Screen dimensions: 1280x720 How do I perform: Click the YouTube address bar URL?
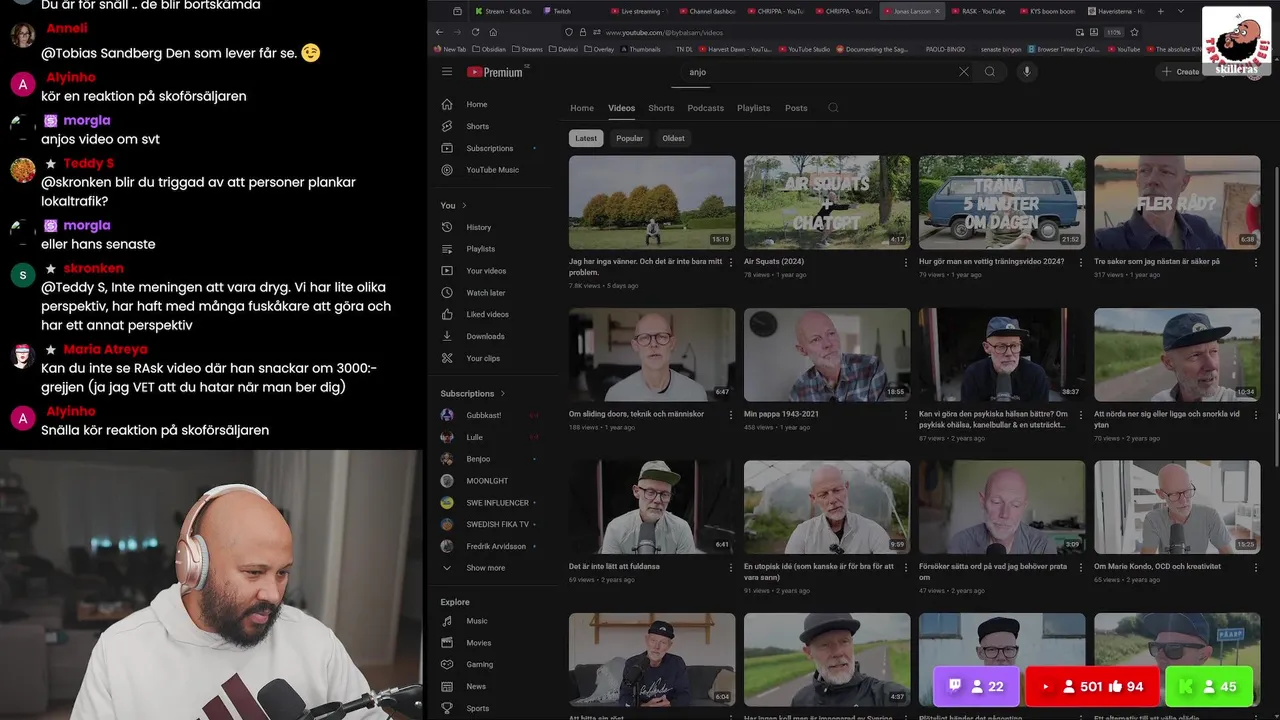[x=665, y=32]
